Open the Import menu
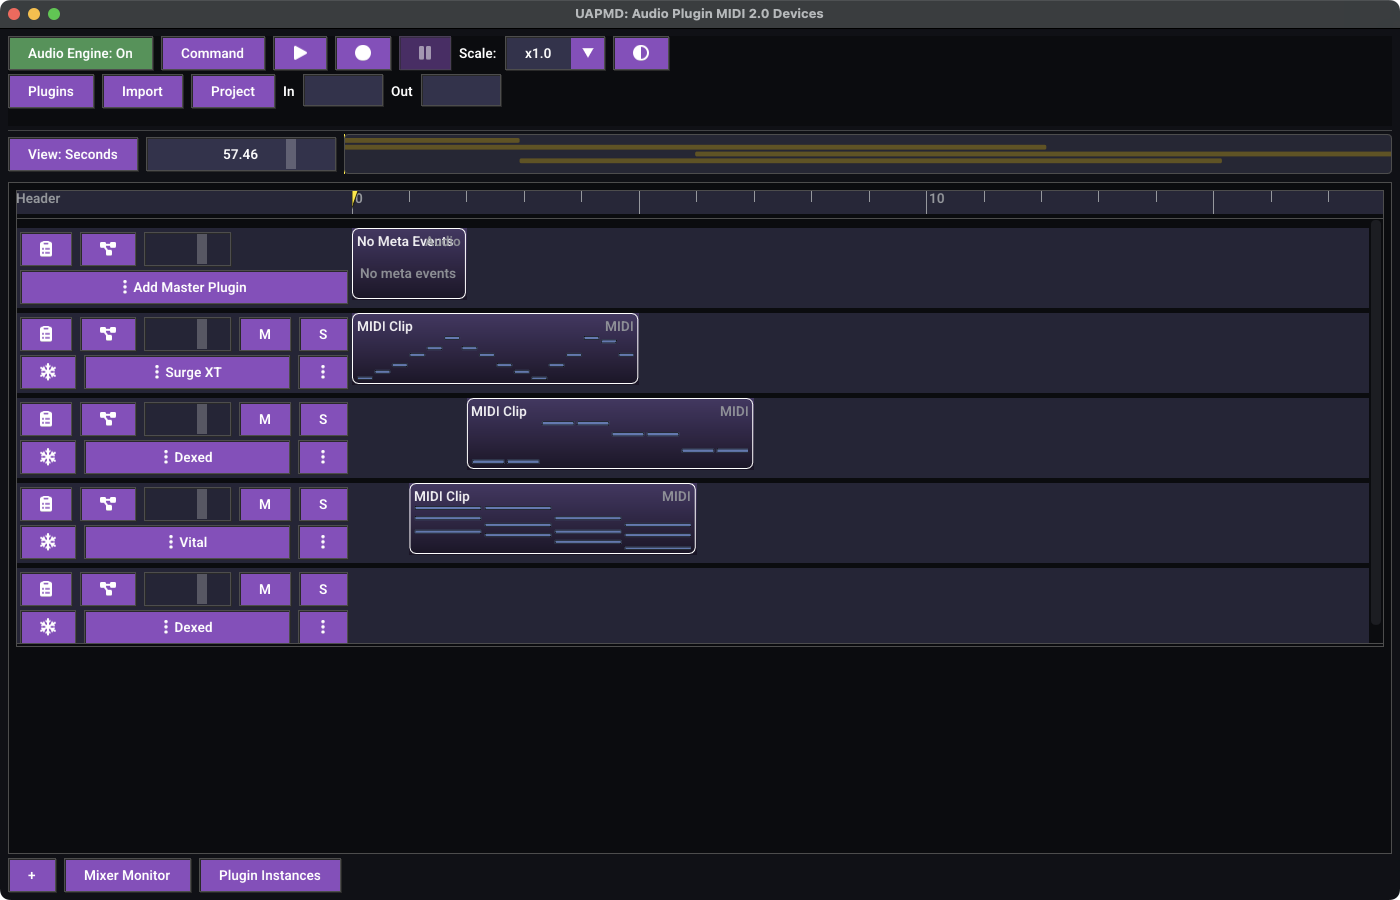The height and width of the screenshot is (900, 1400). pyautogui.click(x=142, y=91)
